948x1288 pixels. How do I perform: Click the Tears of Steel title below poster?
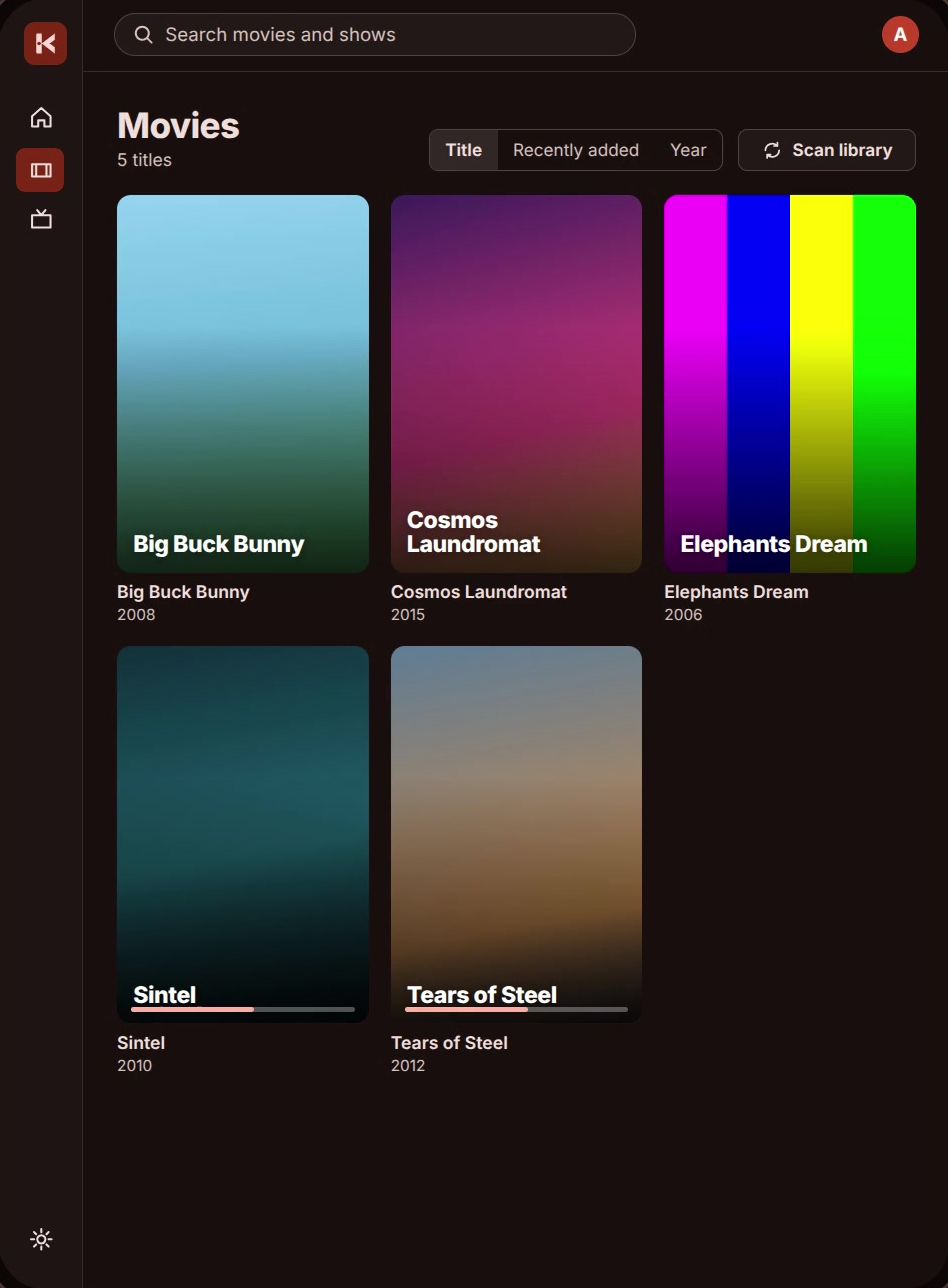pyautogui.click(x=449, y=1043)
